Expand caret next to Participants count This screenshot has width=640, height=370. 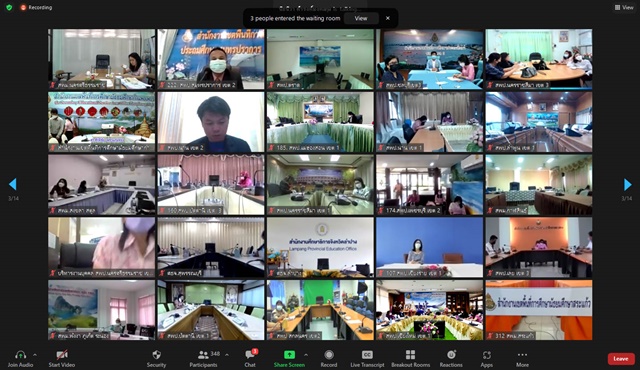[x=227, y=355]
